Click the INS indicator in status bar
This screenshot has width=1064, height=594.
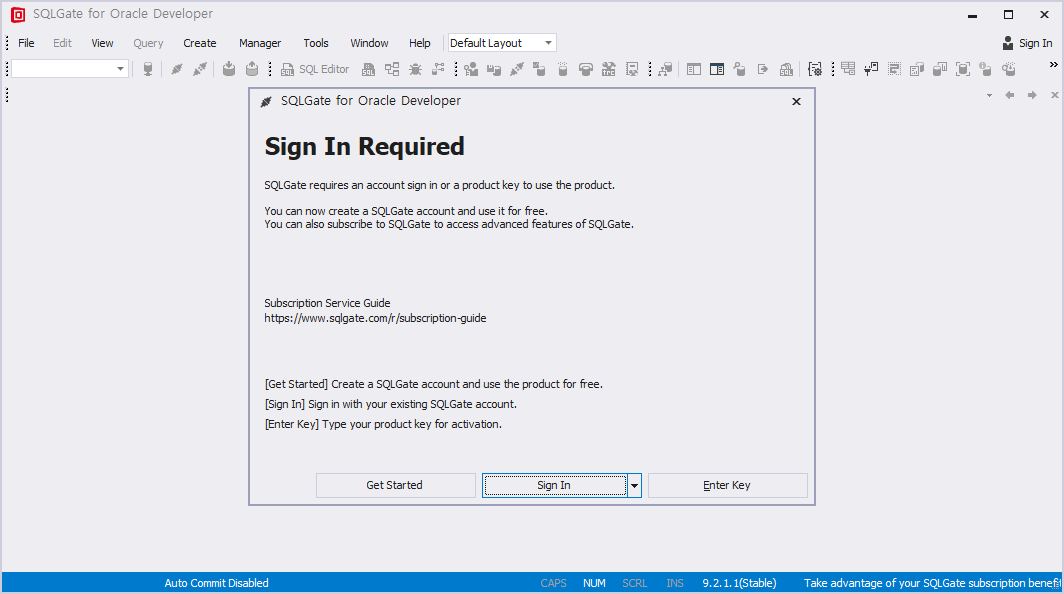(x=674, y=583)
